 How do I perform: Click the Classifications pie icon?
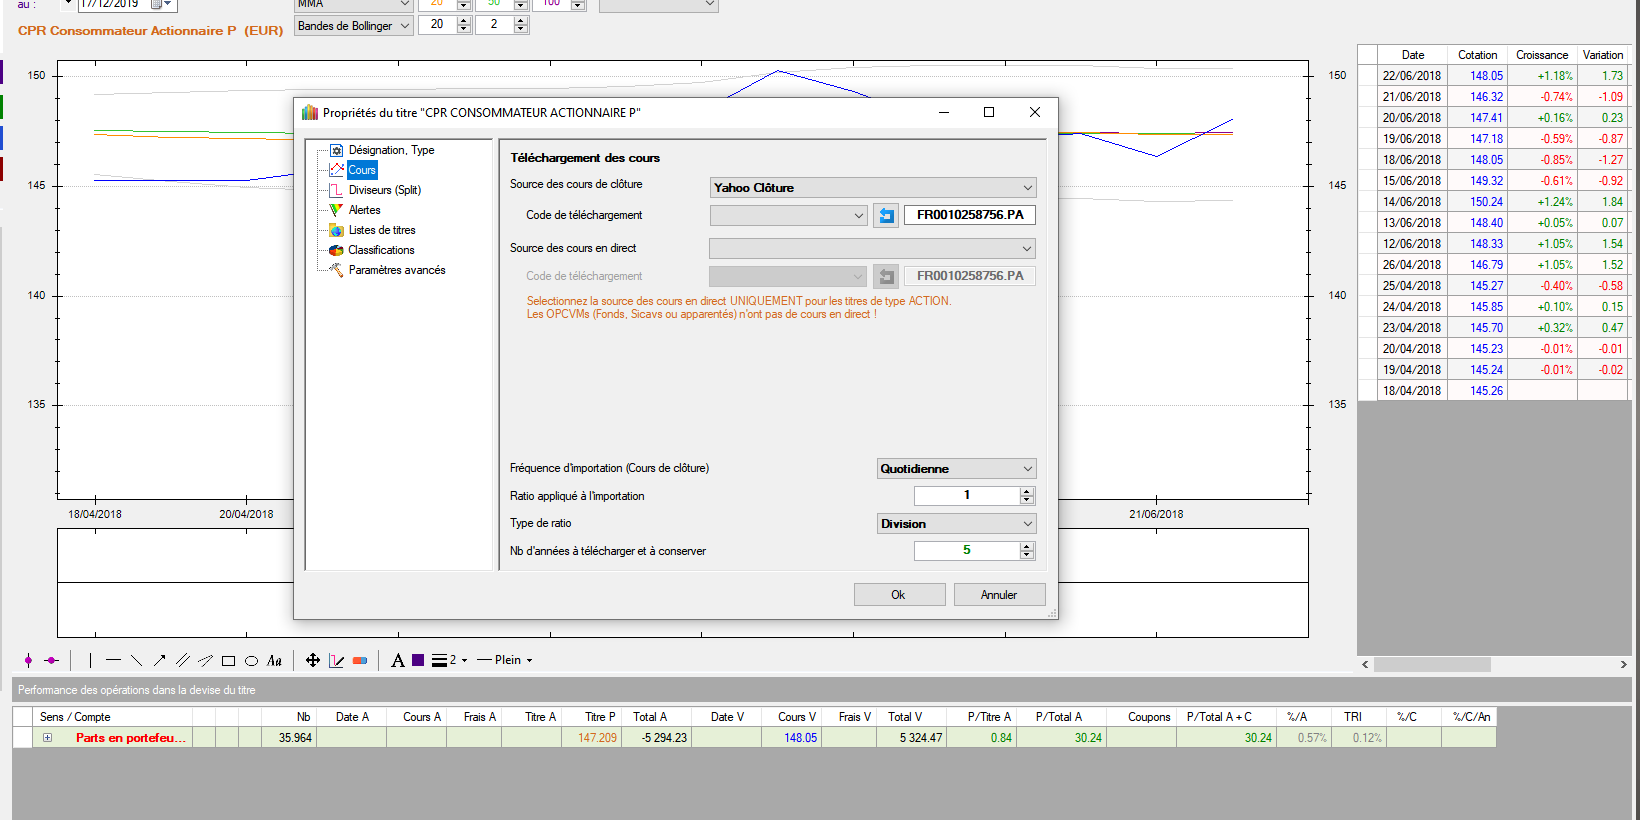(x=337, y=250)
